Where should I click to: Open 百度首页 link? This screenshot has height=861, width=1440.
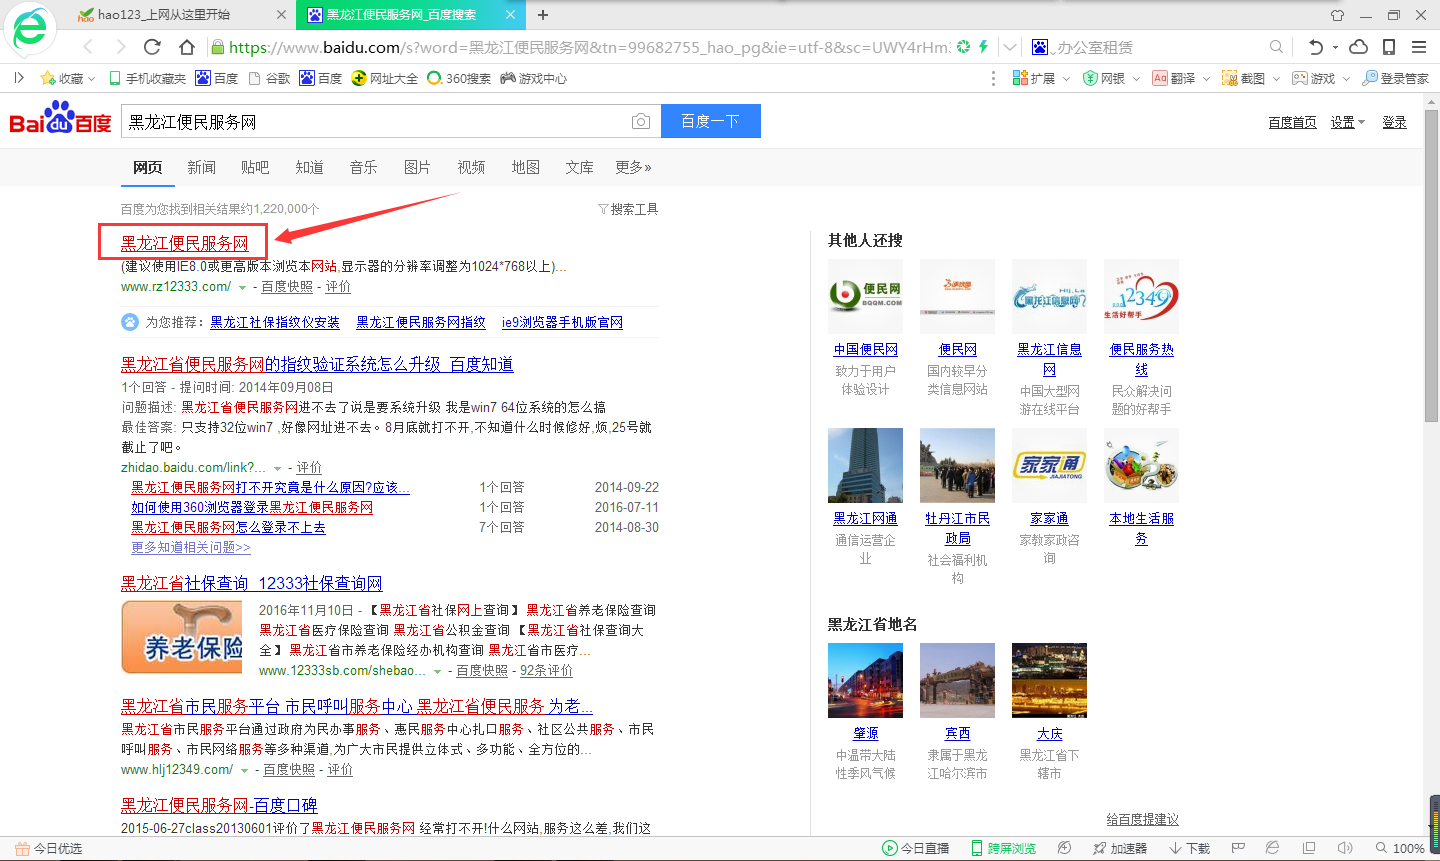coord(1292,122)
